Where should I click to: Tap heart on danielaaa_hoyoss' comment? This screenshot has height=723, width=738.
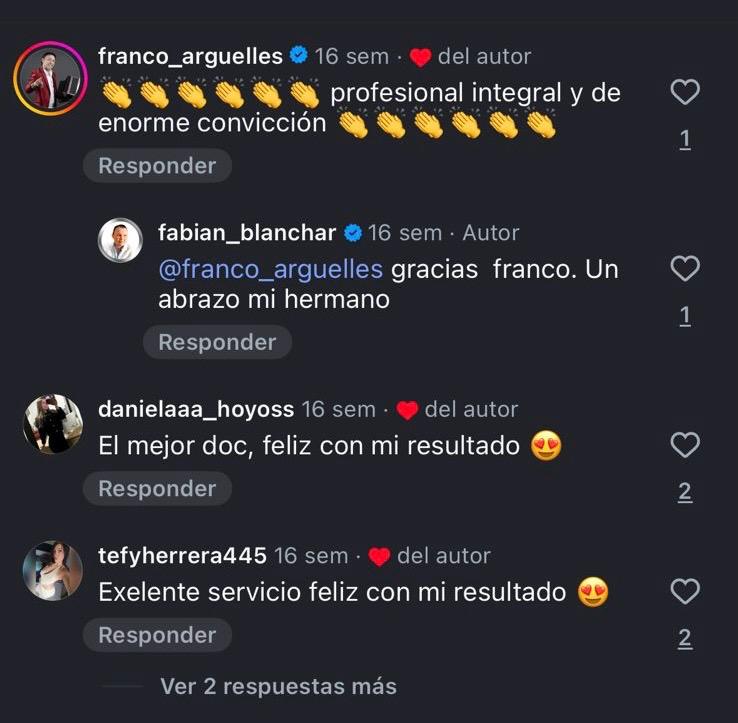click(x=685, y=445)
